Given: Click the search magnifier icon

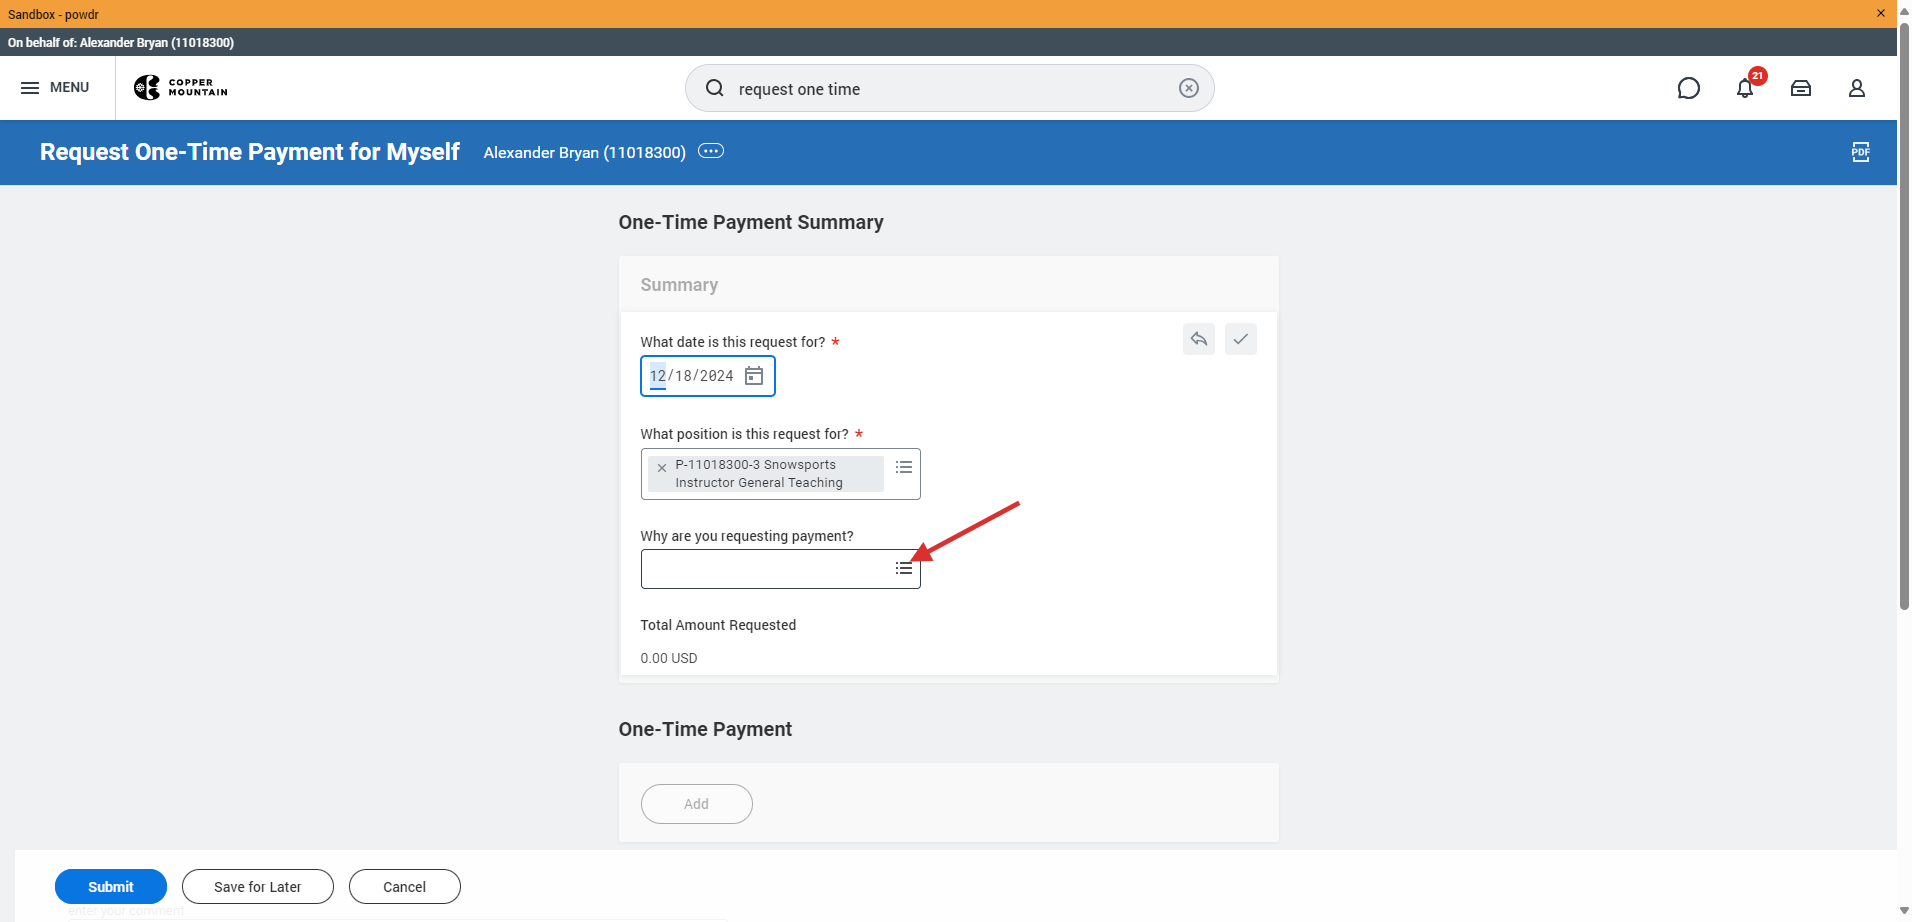Looking at the screenshot, I should click(x=715, y=88).
